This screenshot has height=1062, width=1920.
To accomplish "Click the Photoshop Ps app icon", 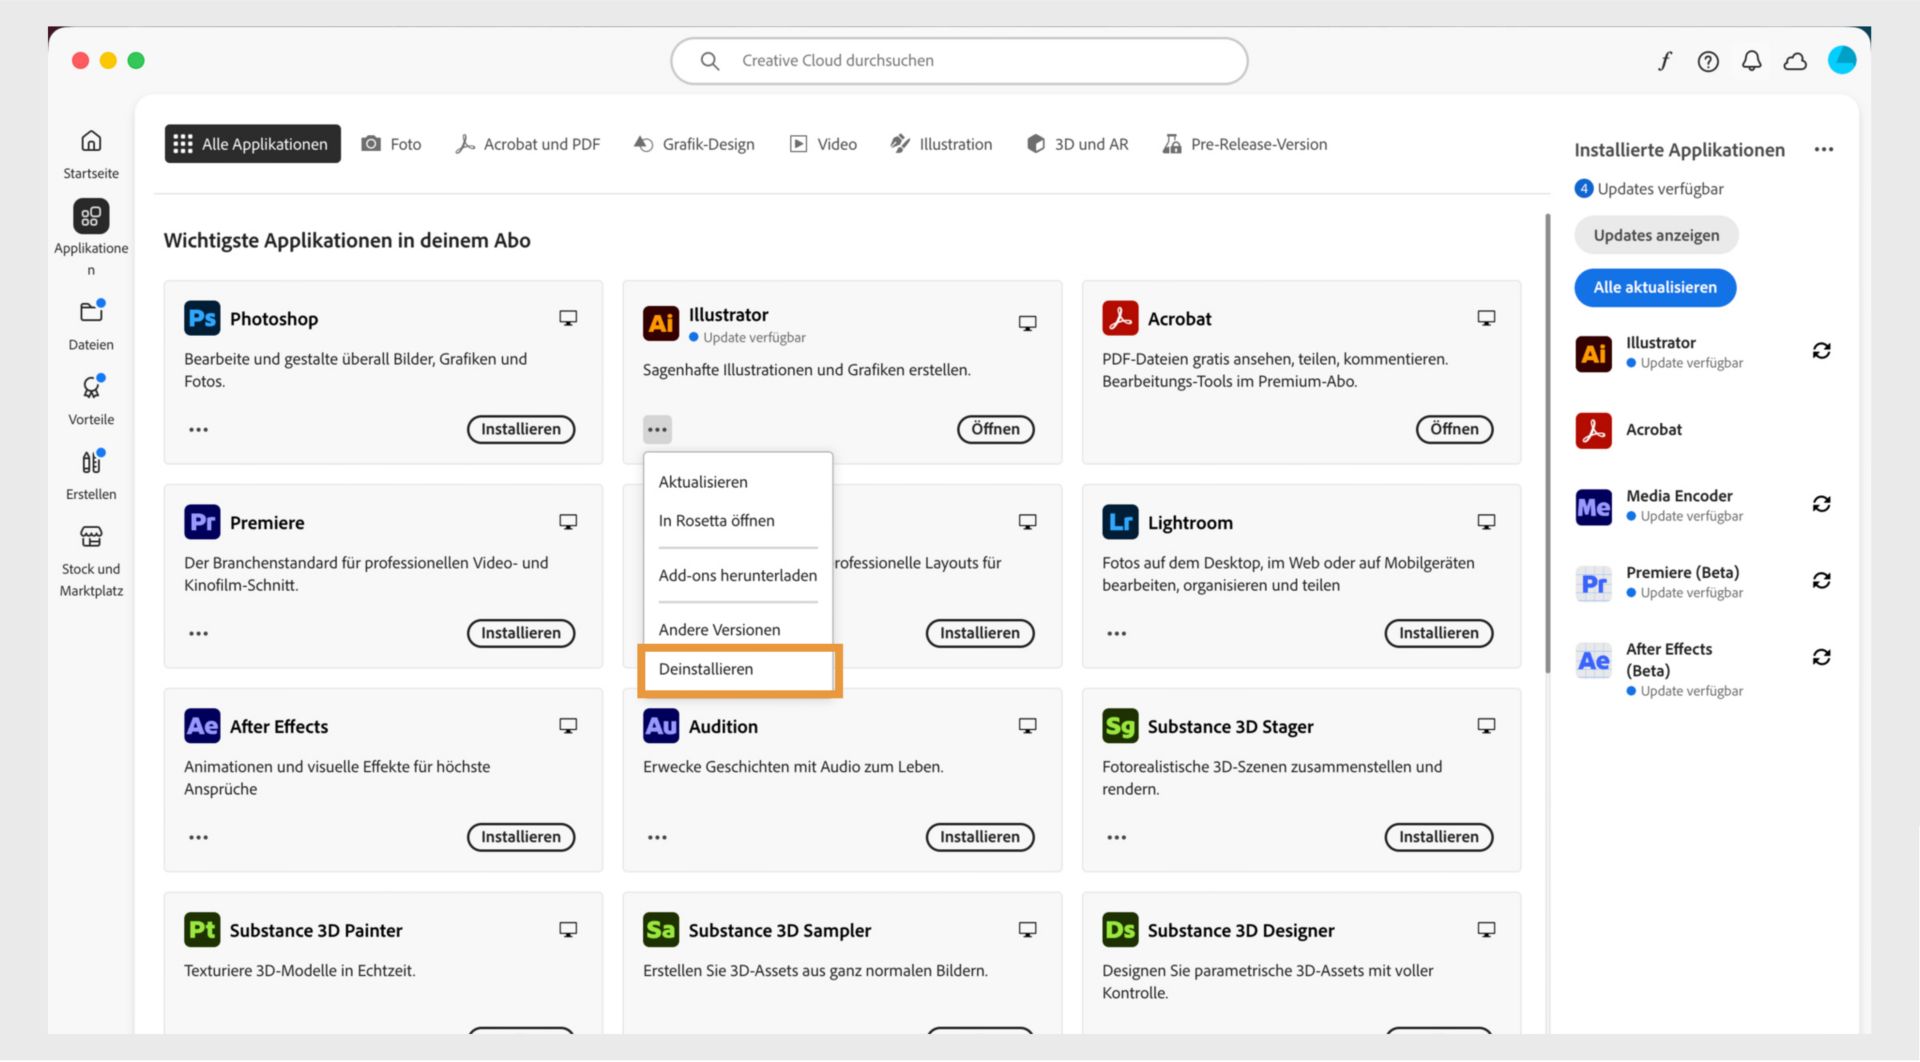I will 202,318.
